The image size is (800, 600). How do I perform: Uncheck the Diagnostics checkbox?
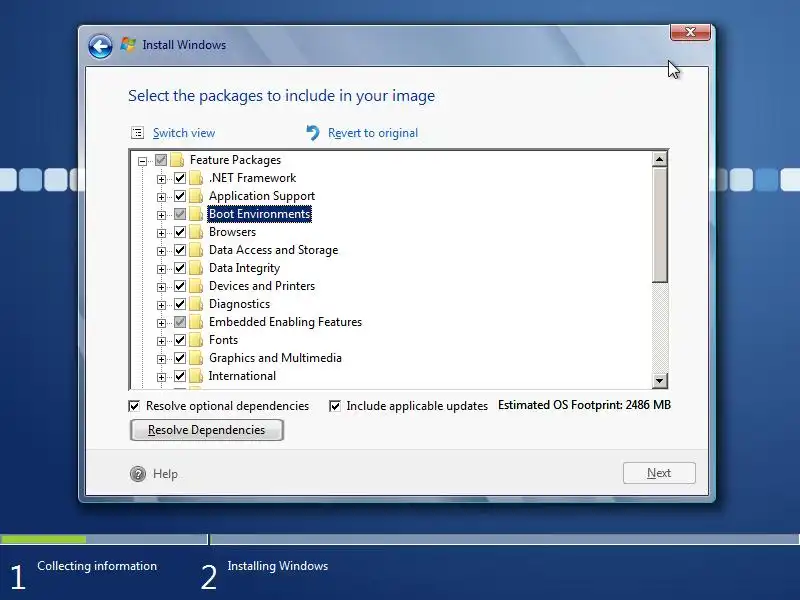click(x=180, y=304)
